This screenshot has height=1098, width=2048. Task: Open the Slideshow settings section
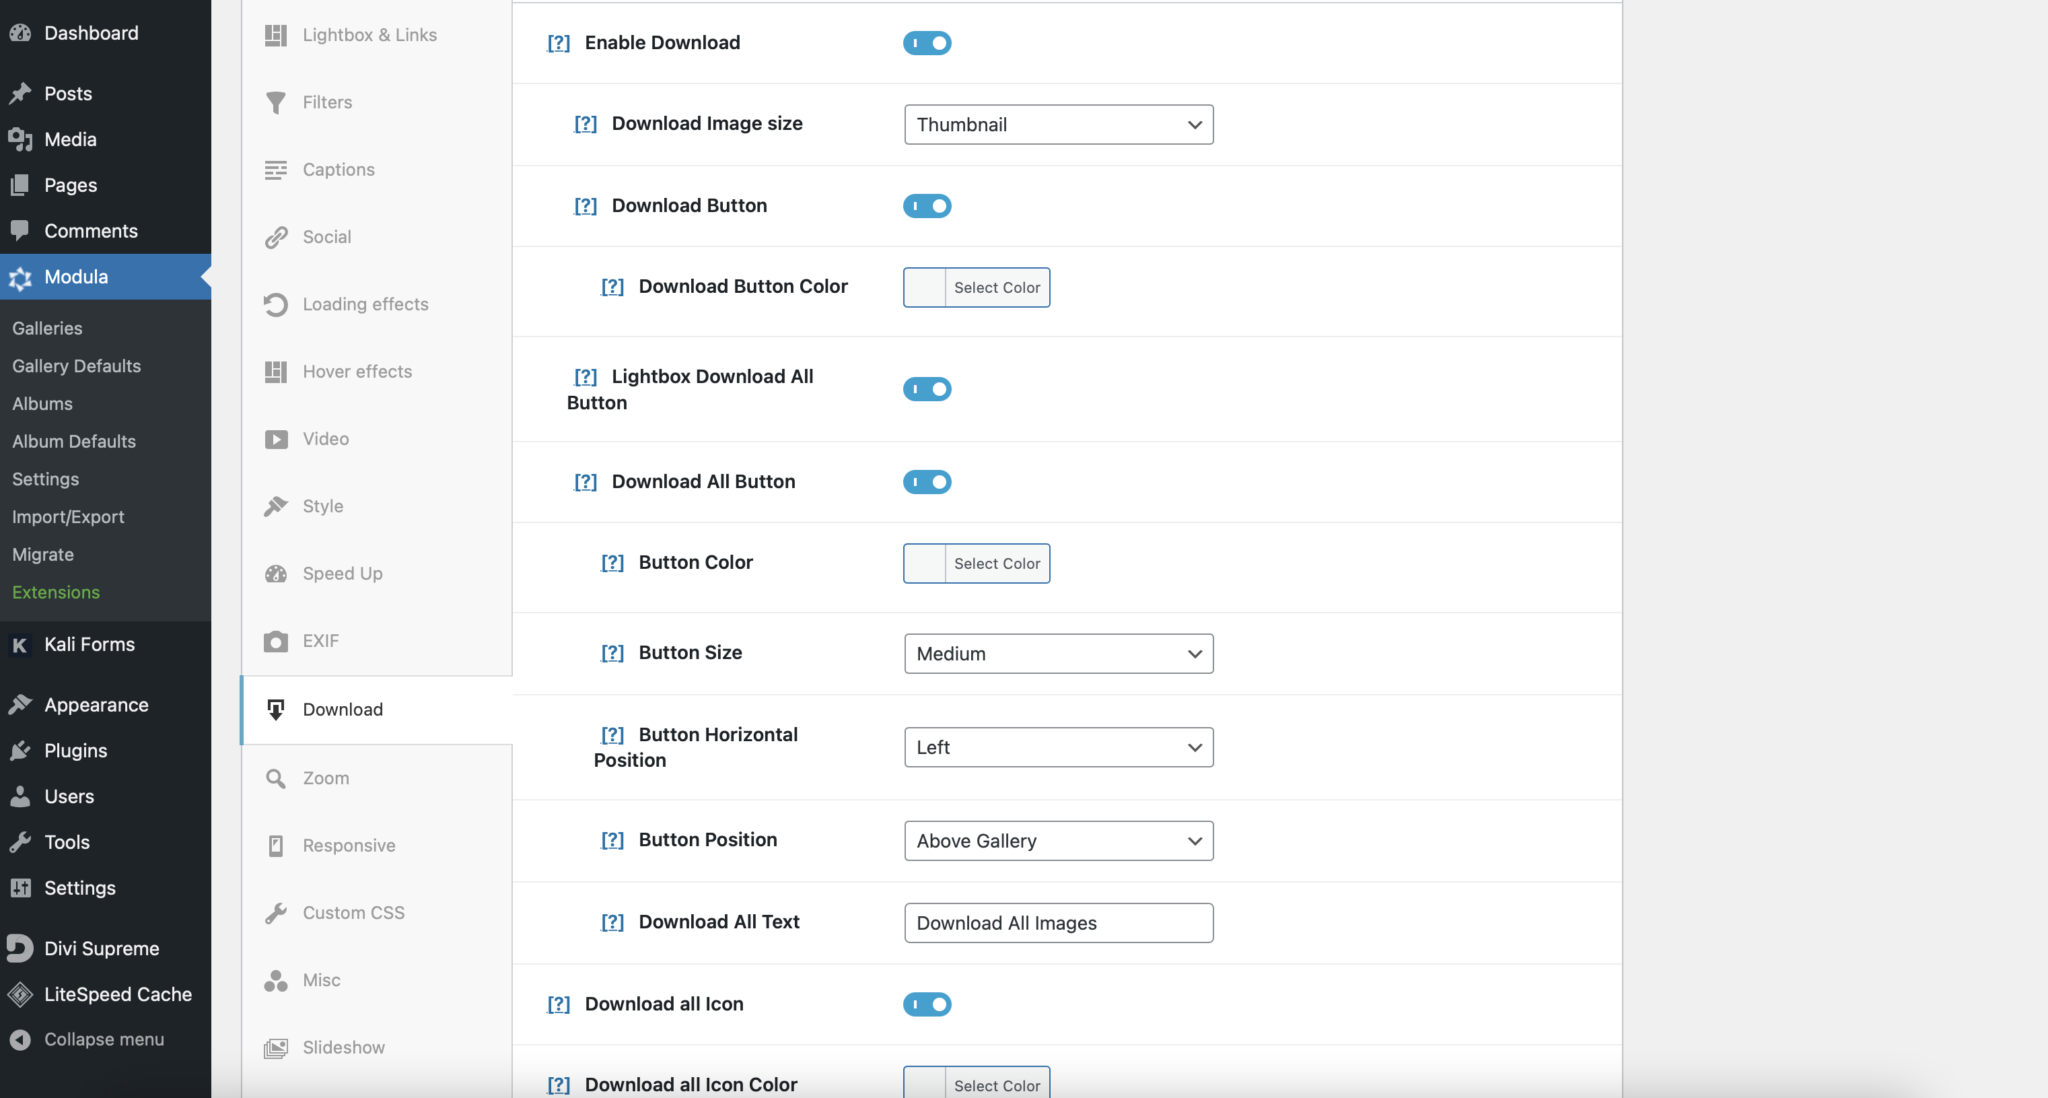[343, 1046]
